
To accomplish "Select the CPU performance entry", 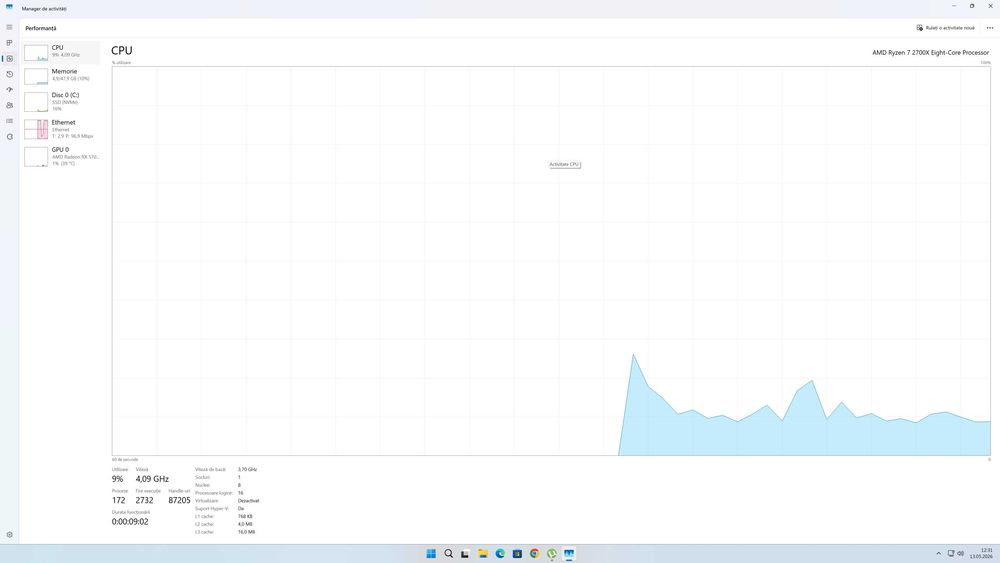I will pos(61,52).
